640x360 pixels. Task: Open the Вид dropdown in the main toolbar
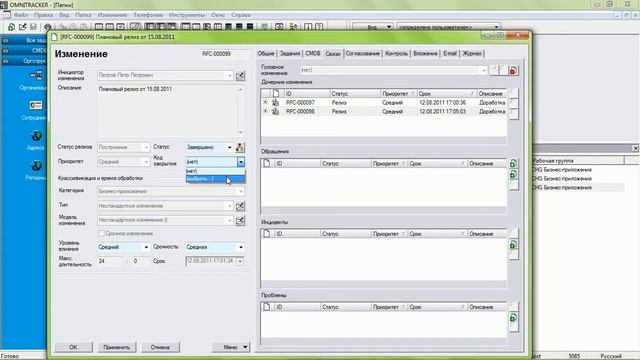click(x=389, y=27)
